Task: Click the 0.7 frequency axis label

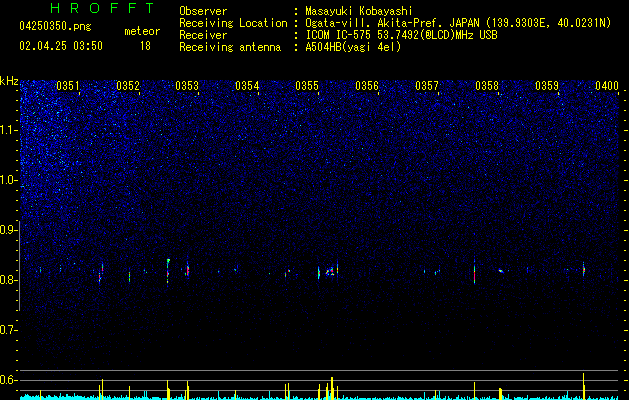Action: 9,330
